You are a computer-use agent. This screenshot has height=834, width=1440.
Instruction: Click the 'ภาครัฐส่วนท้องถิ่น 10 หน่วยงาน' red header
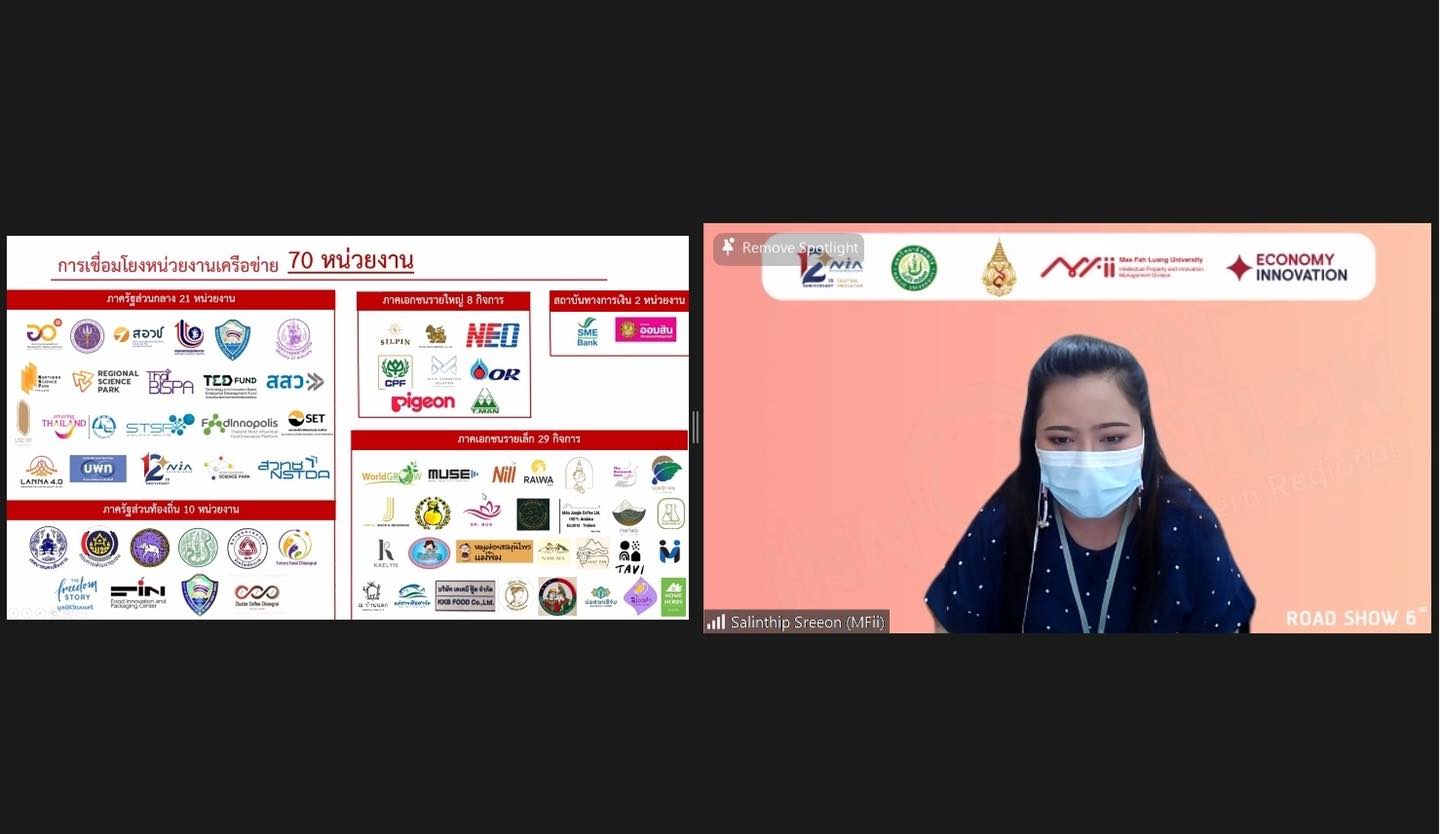pos(171,510)
